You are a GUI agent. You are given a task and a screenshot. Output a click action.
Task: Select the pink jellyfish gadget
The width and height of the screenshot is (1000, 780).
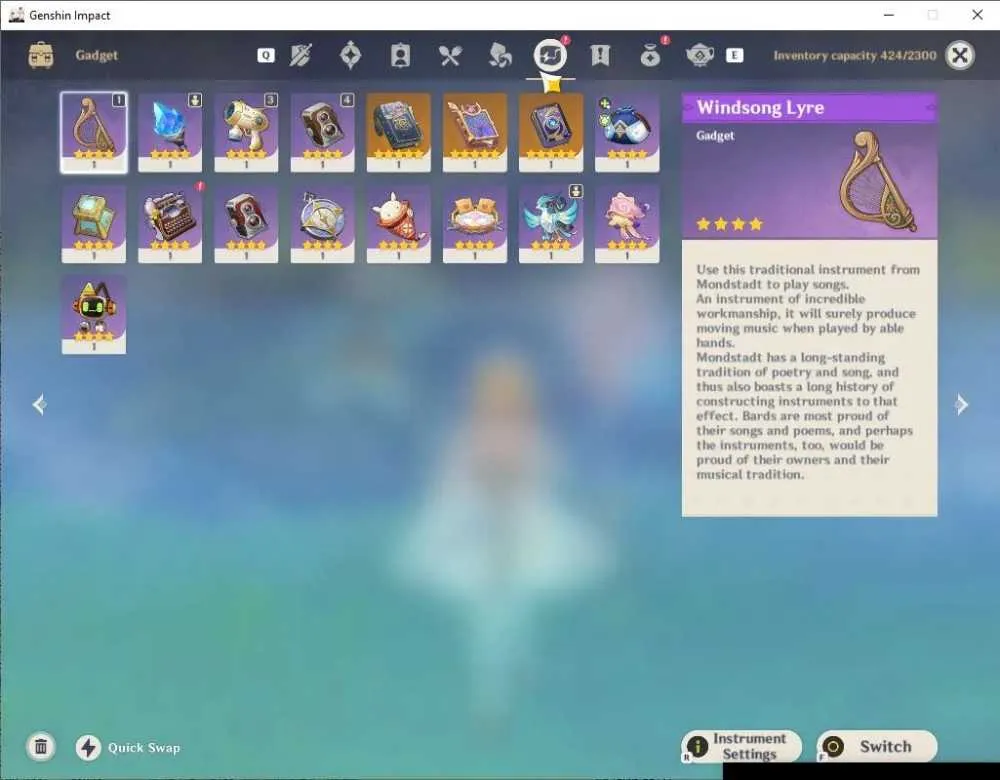[627, 224]
